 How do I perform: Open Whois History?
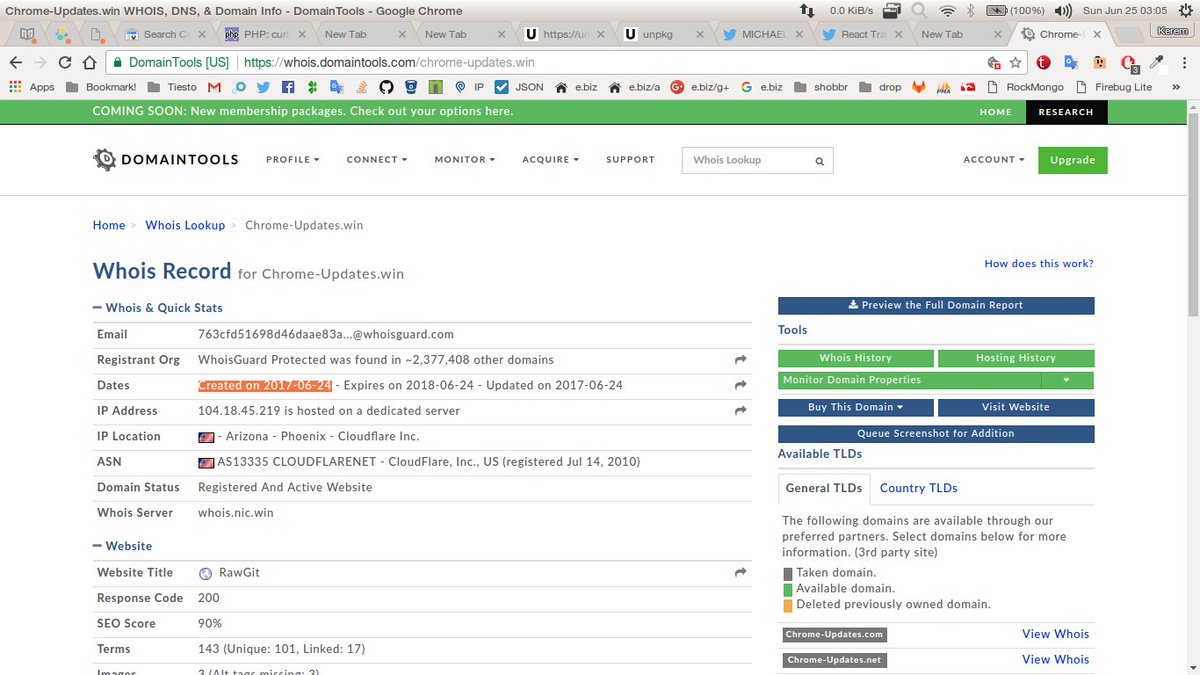coord(856,358)
